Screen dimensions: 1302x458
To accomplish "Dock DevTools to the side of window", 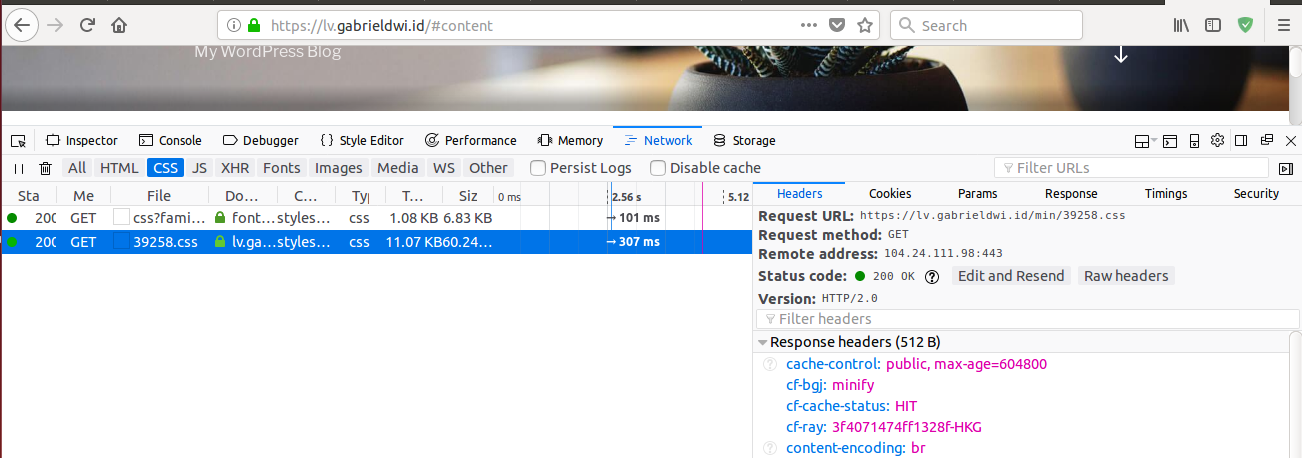I will tap(1241, 141).
